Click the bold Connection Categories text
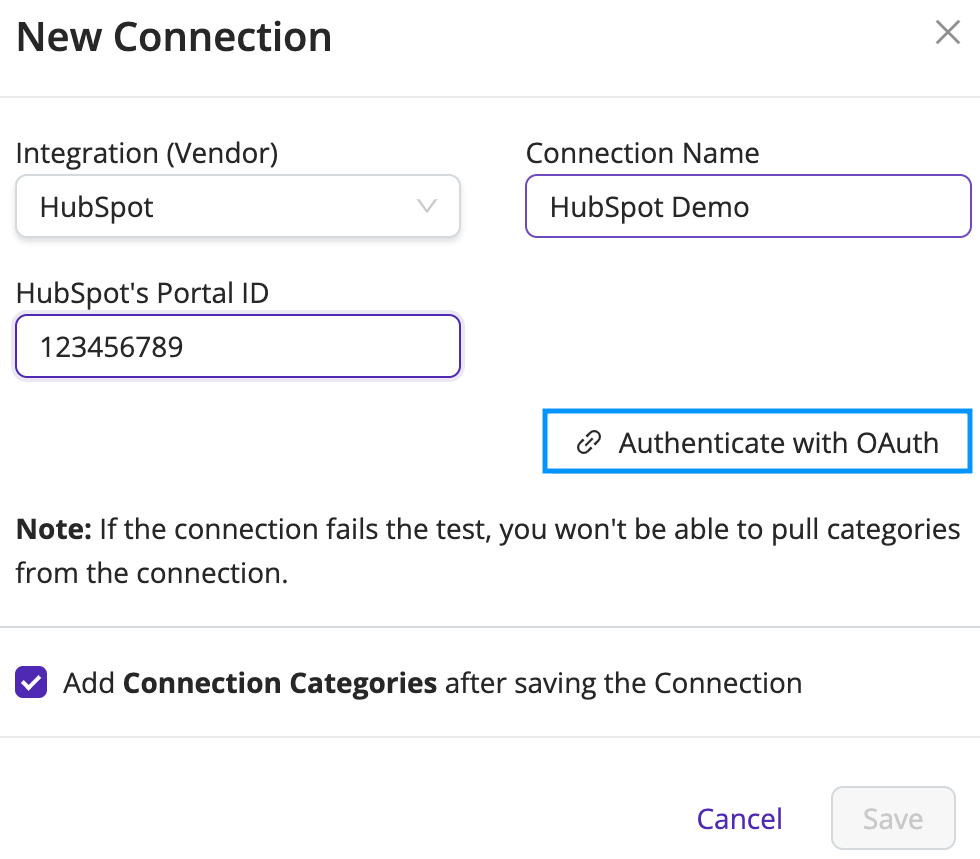This screenshot has width=980, height=859. (x=279, y=683)
